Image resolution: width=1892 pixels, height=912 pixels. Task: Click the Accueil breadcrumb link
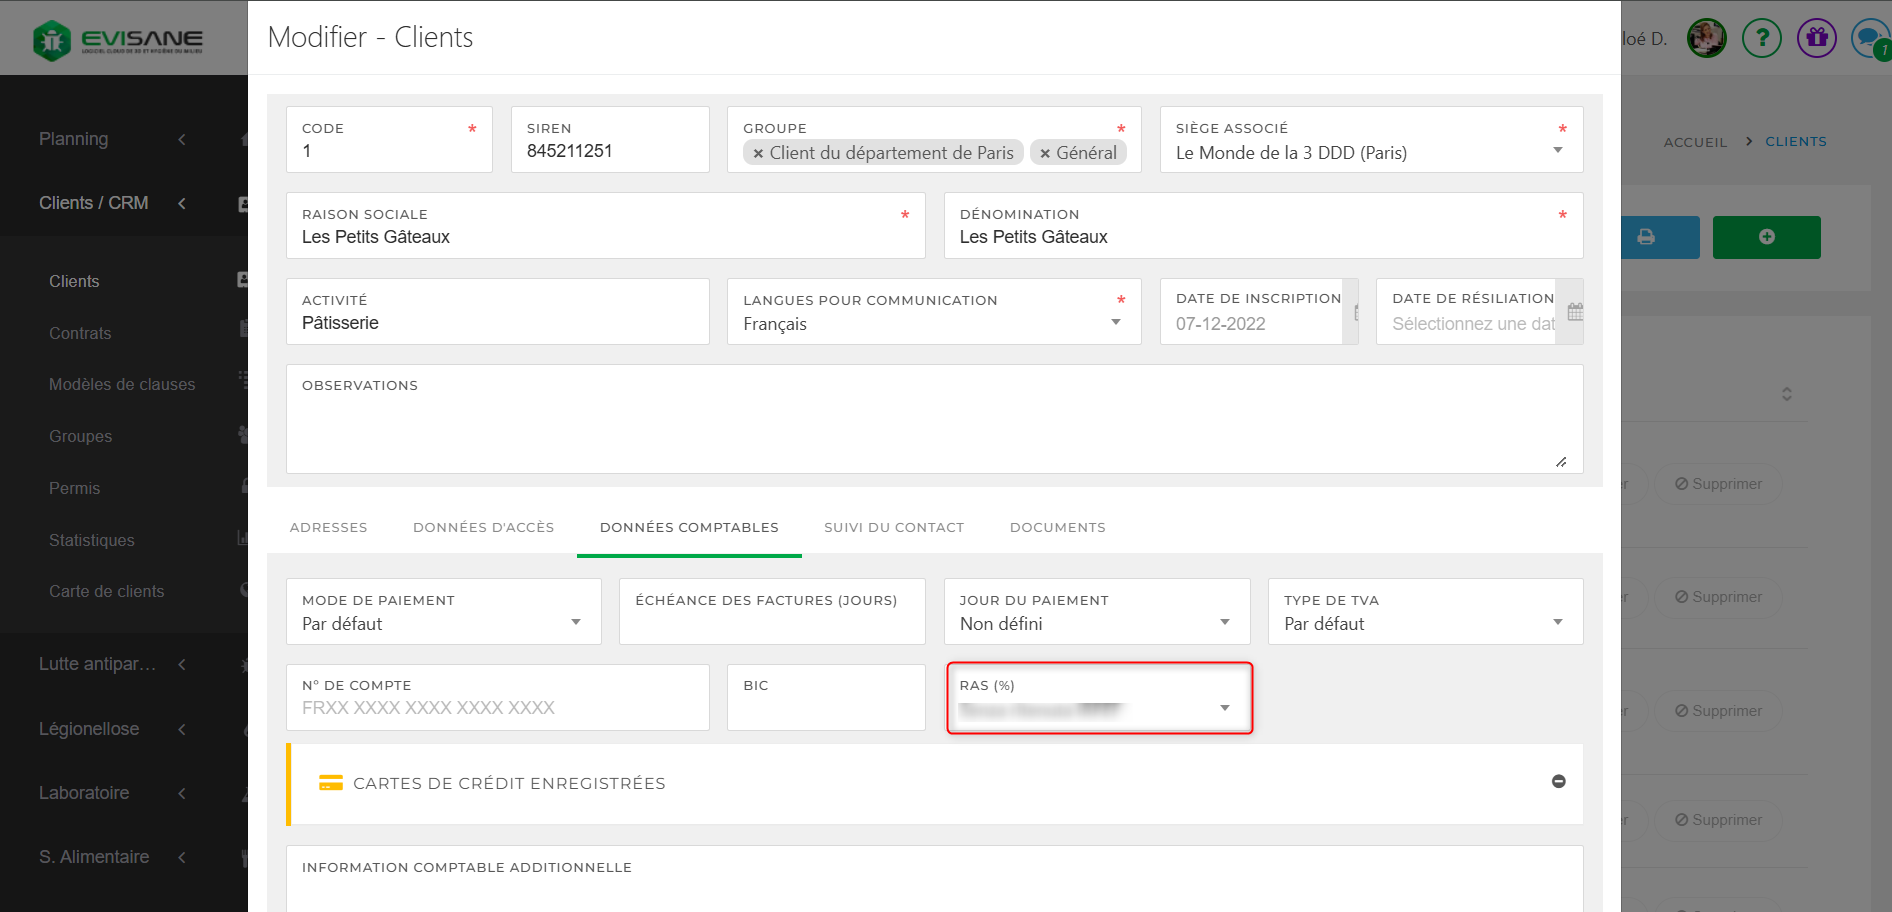(1695, 142)
